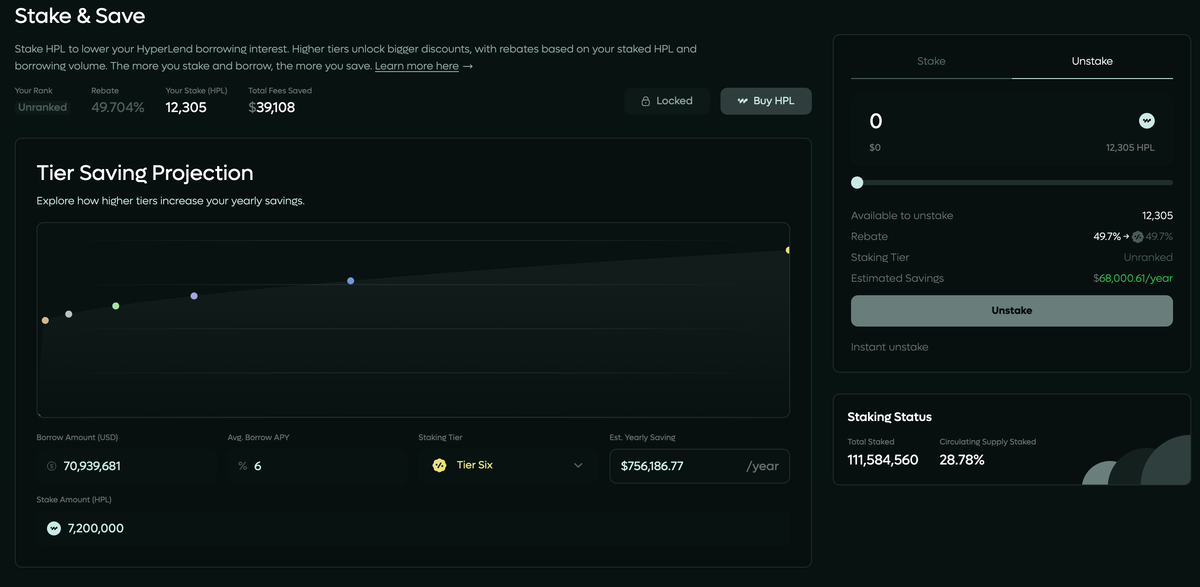Screen dimensions: 1200x587
Task: Click the HPL logo in Buy HPL button
Action: [743, 101]
